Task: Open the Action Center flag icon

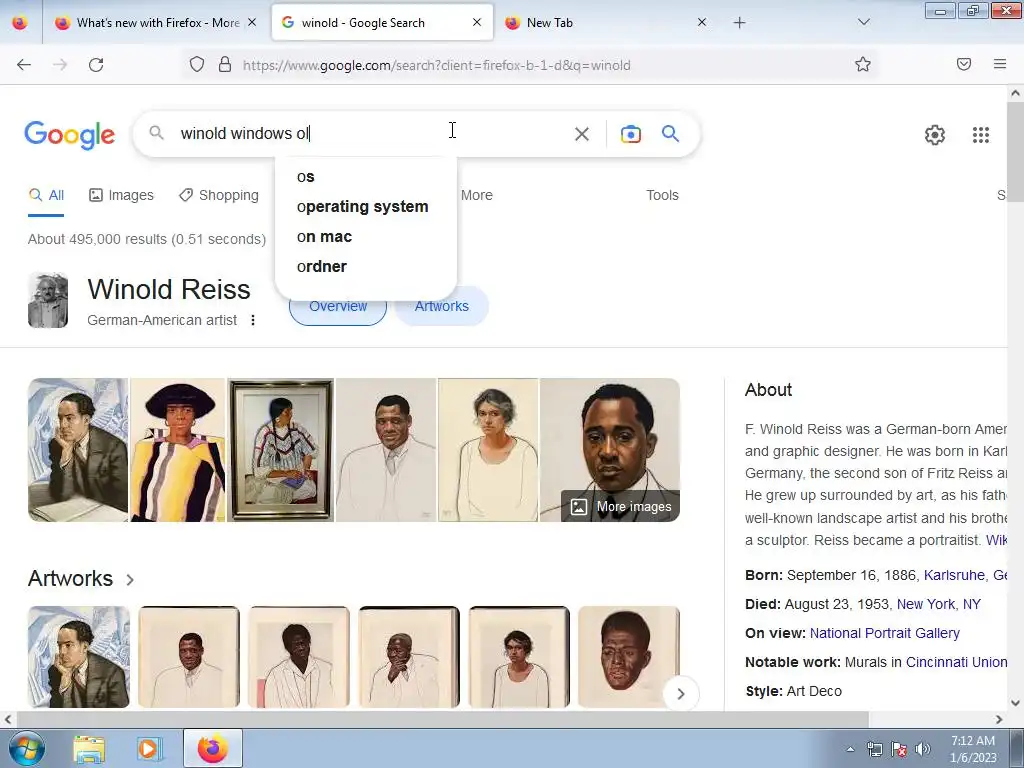Action: point(899,749)
